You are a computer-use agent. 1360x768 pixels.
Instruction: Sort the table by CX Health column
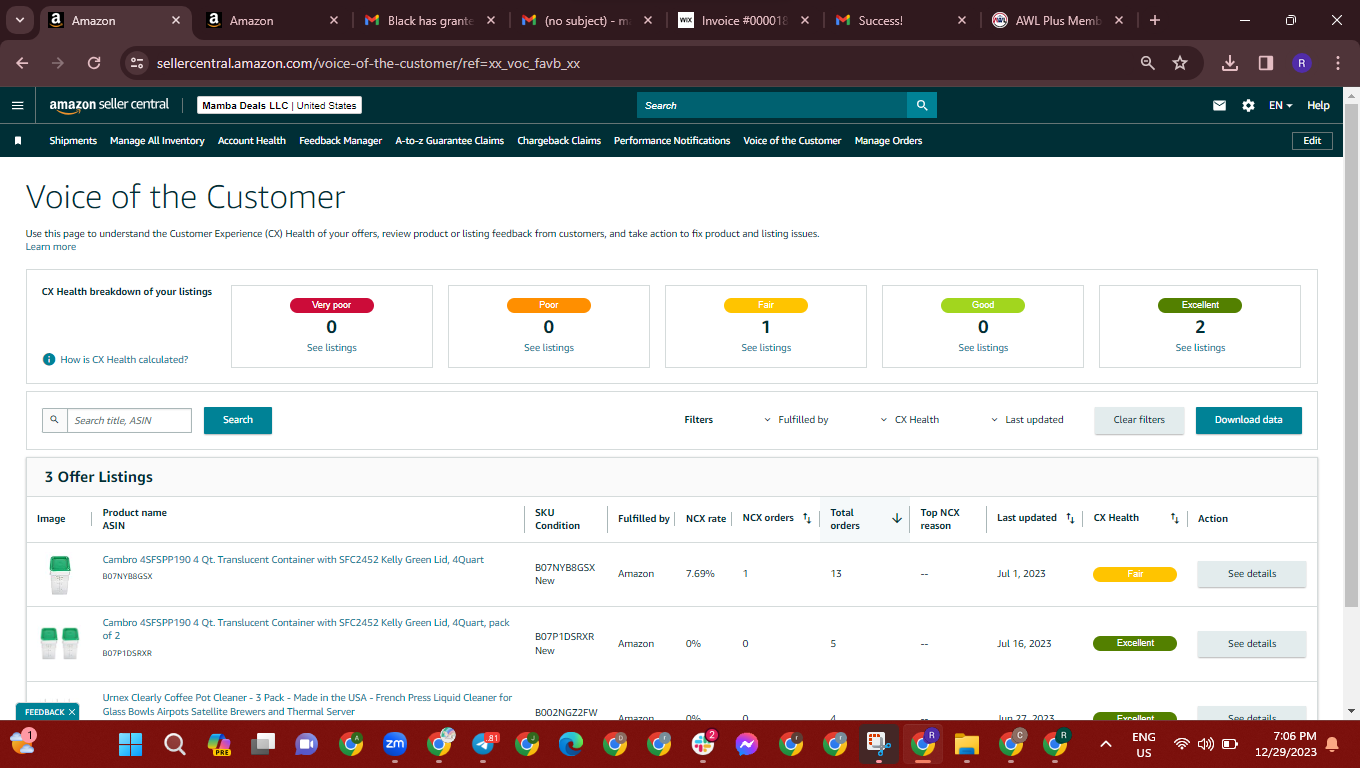1175,518
